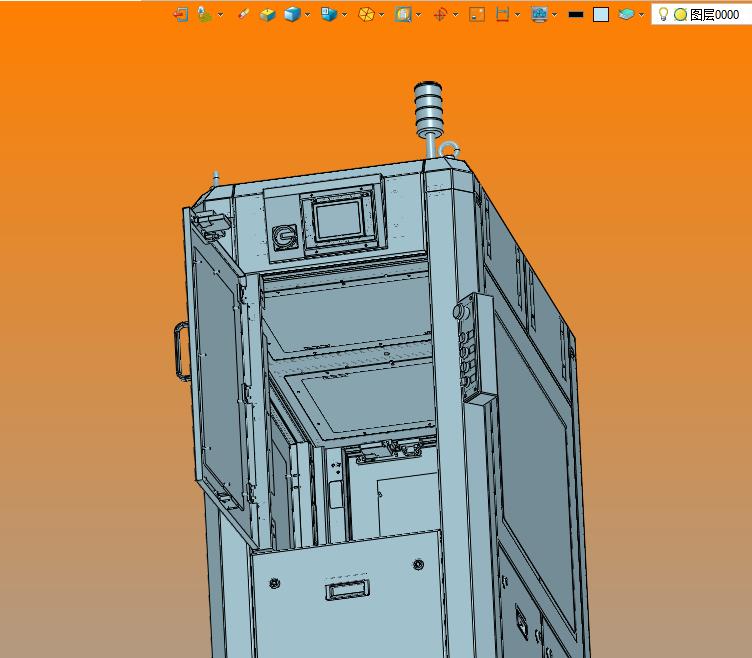Screen dimensions: 752x658
Task: Click the yellow-top box icon
Action: point(268,14)
